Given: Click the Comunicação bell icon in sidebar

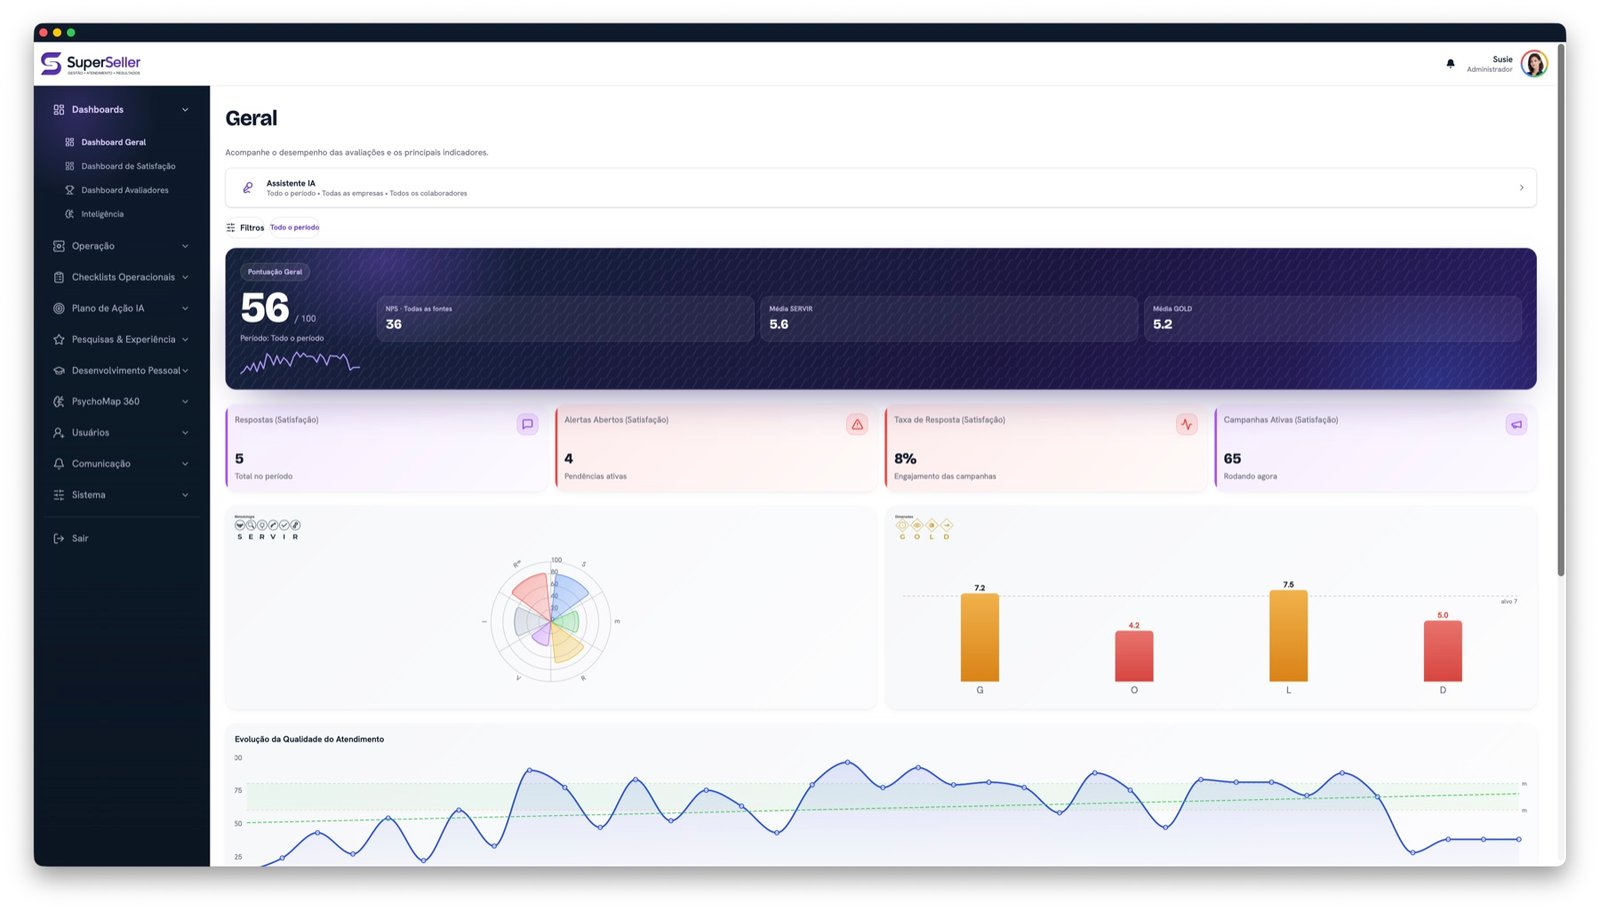Looking at the screenshot, I should click(x=59, y=464).
